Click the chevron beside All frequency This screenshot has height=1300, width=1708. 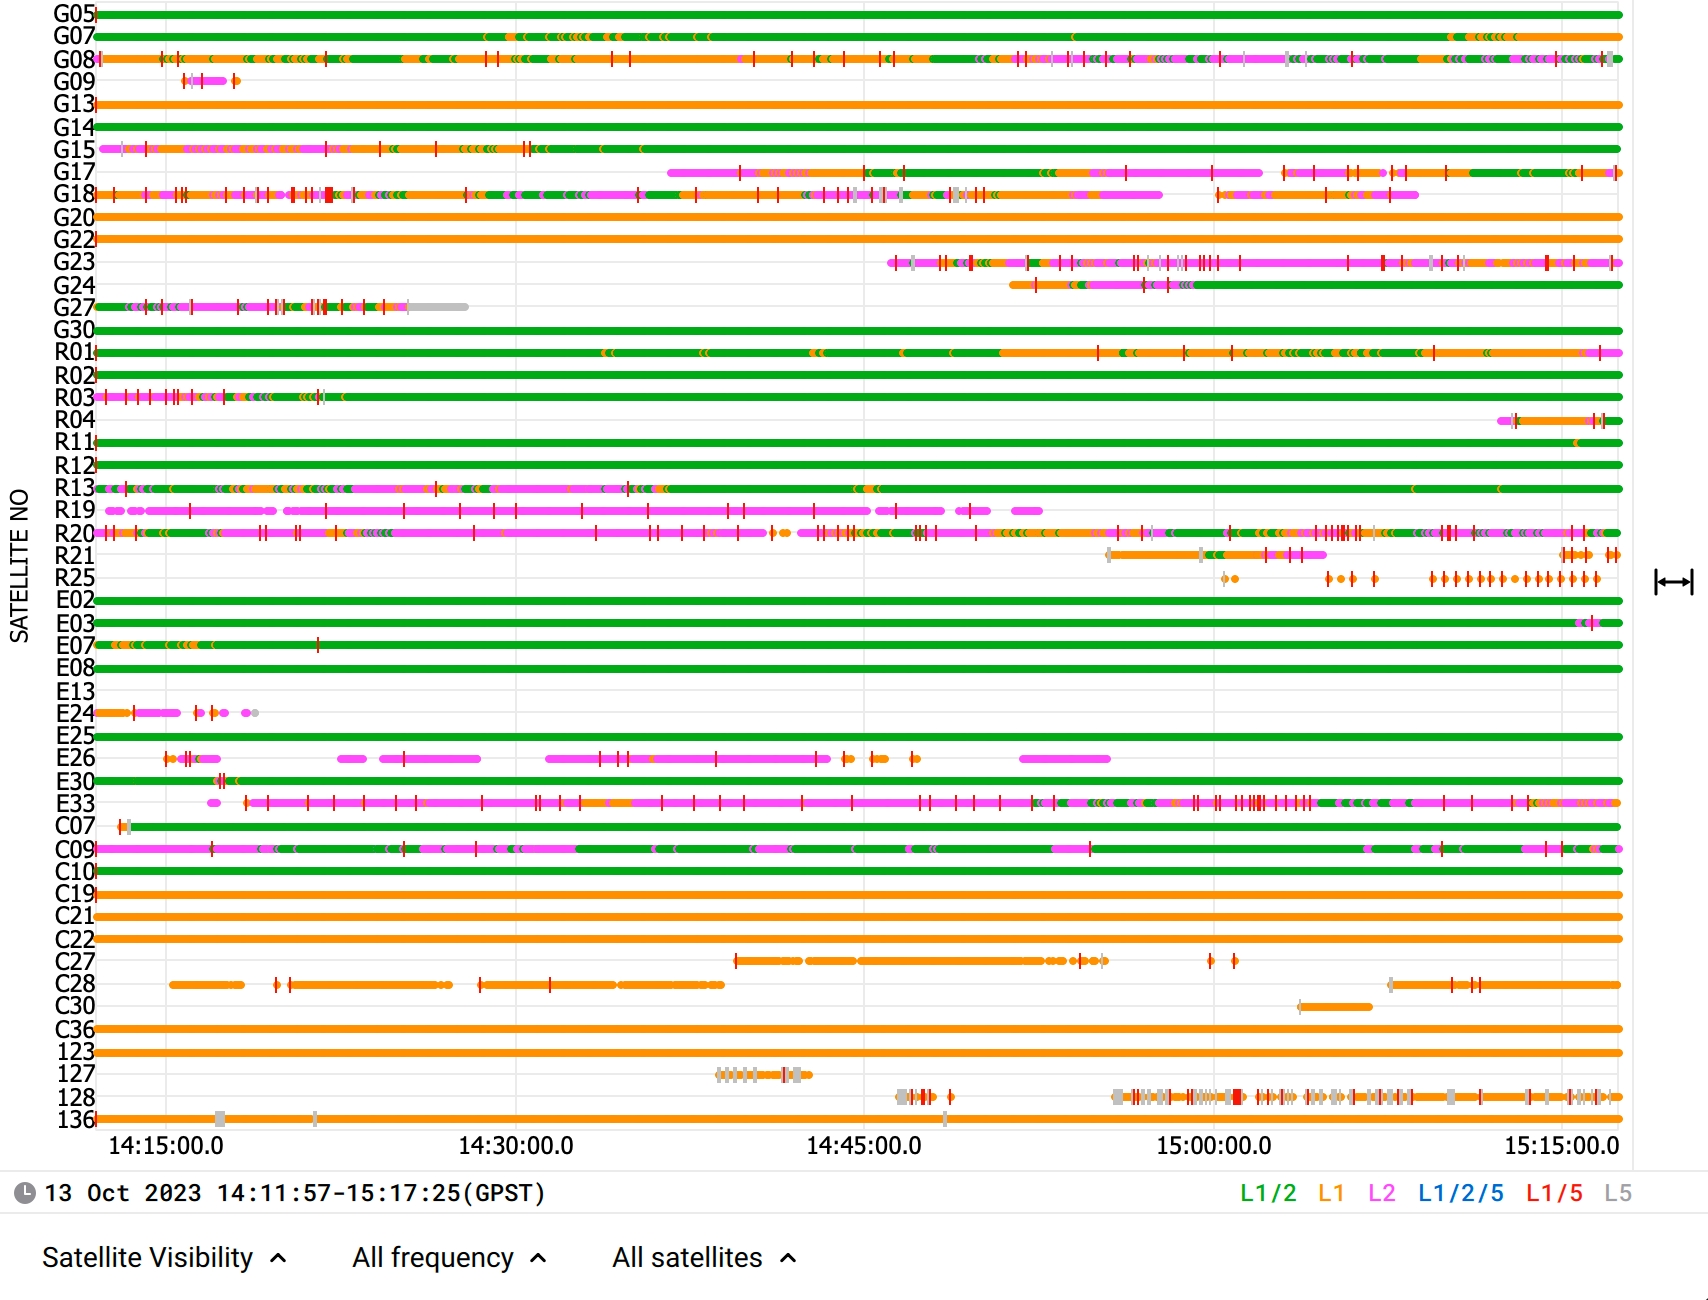click(538, 1259)
